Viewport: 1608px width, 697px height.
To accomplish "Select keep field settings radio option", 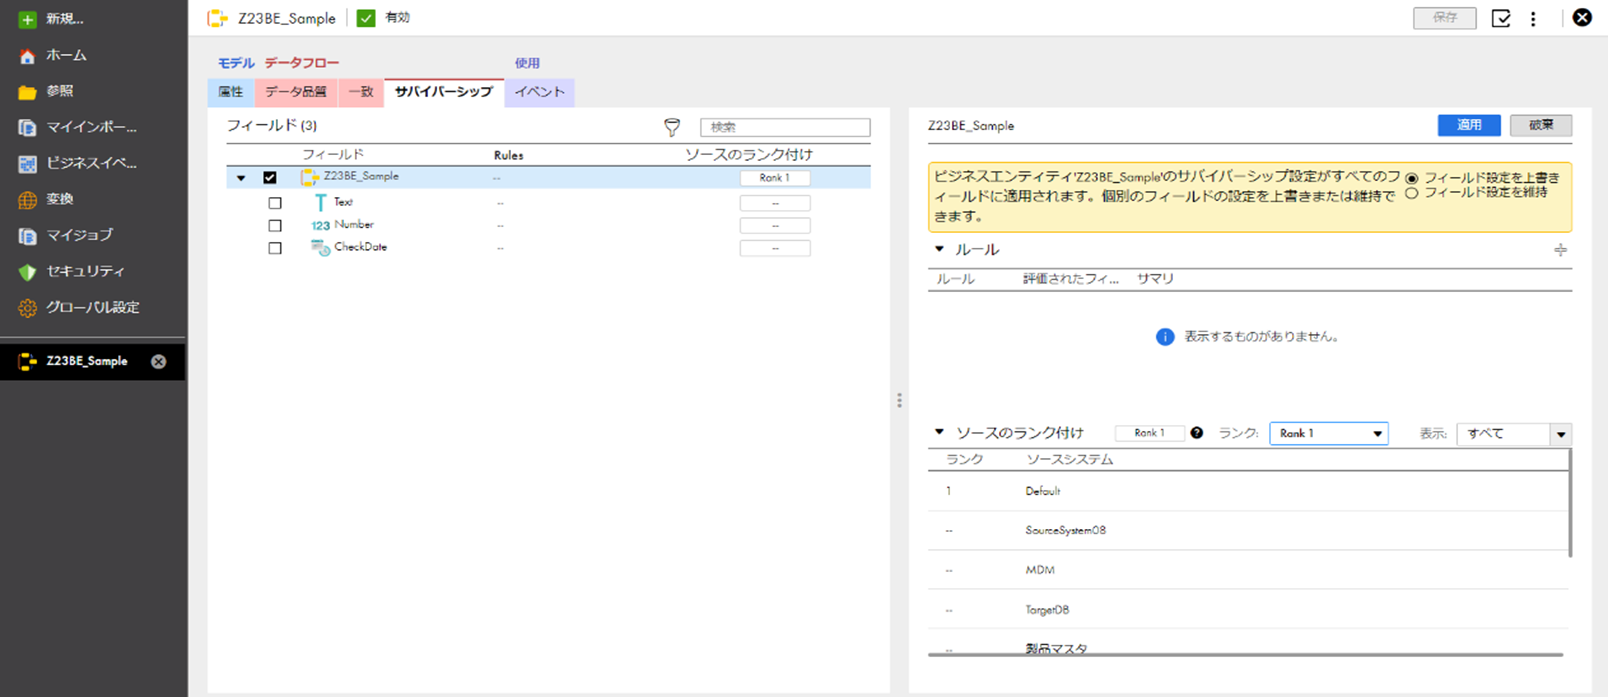I will pos(1412,193).
